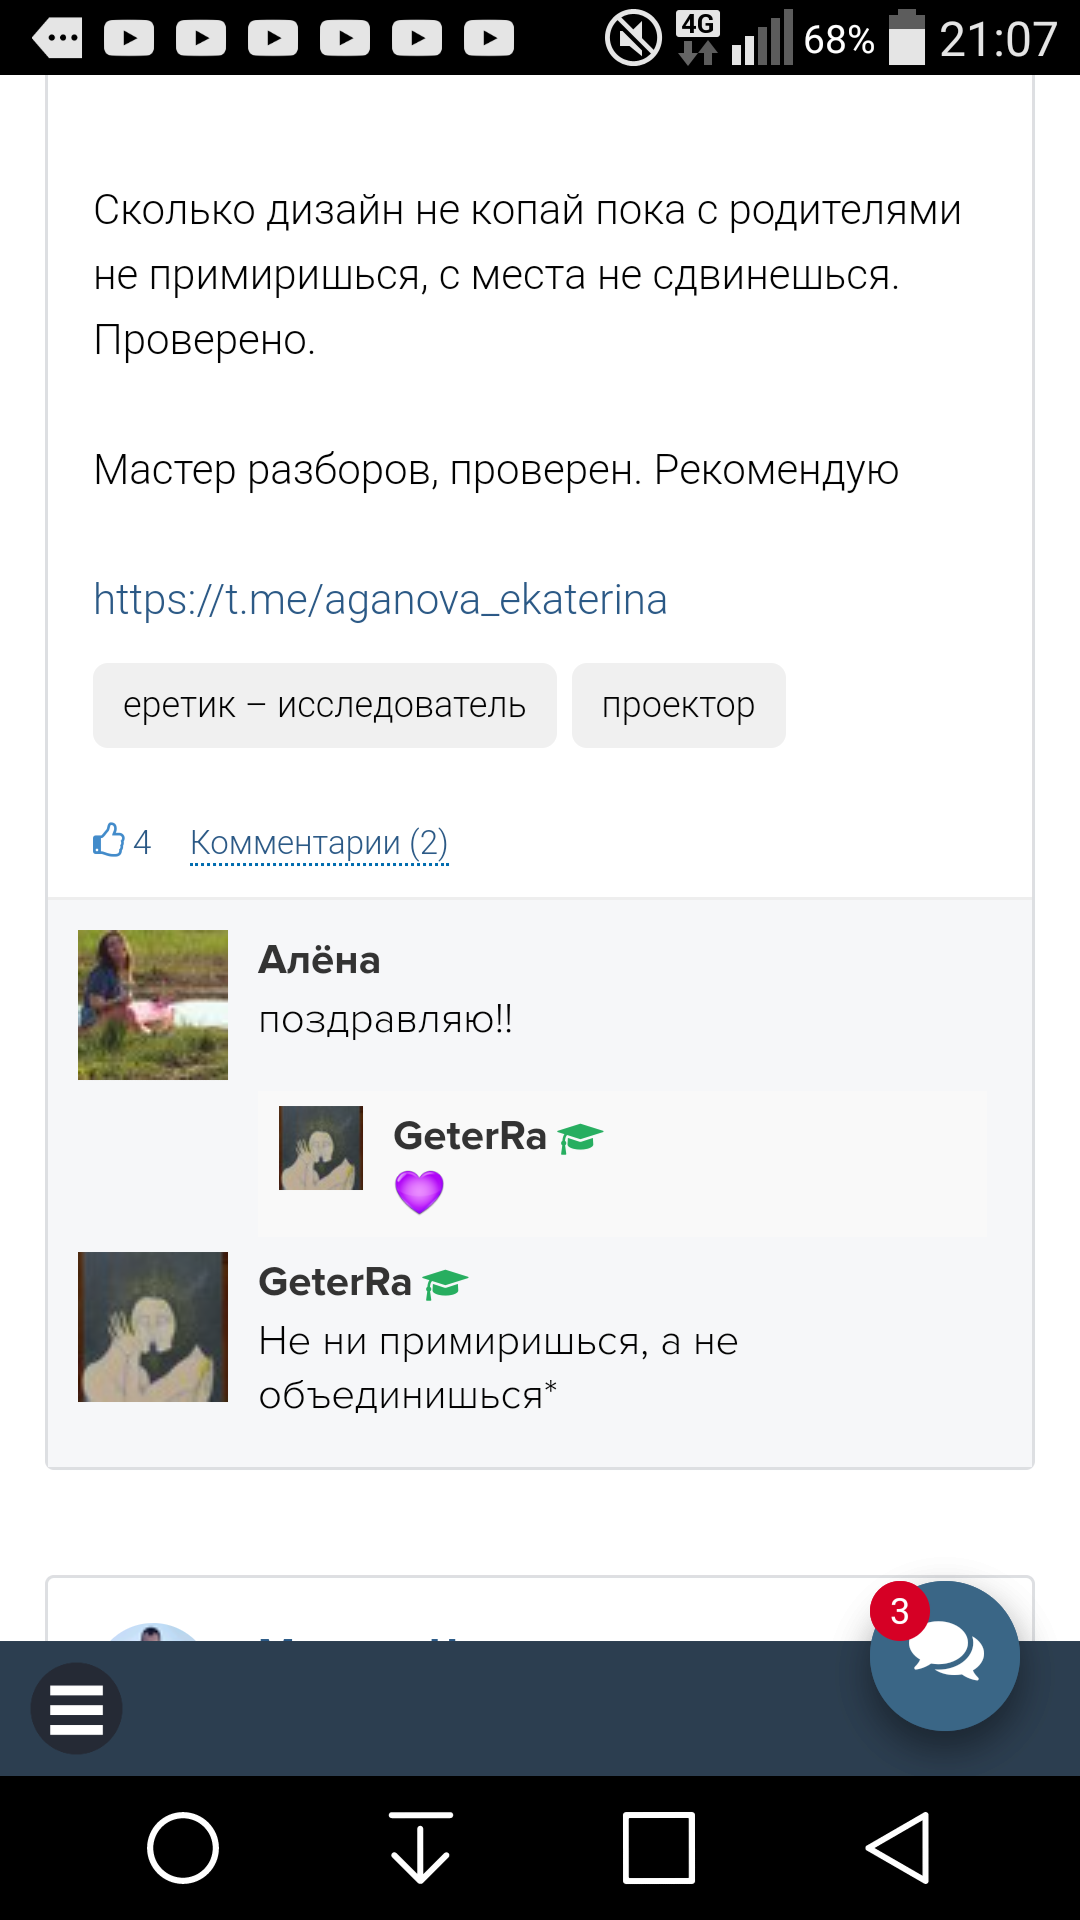The image size is (1080, 1920).
Task: Click GeterRa username in nested reply
Action: tap(470, 1136)
